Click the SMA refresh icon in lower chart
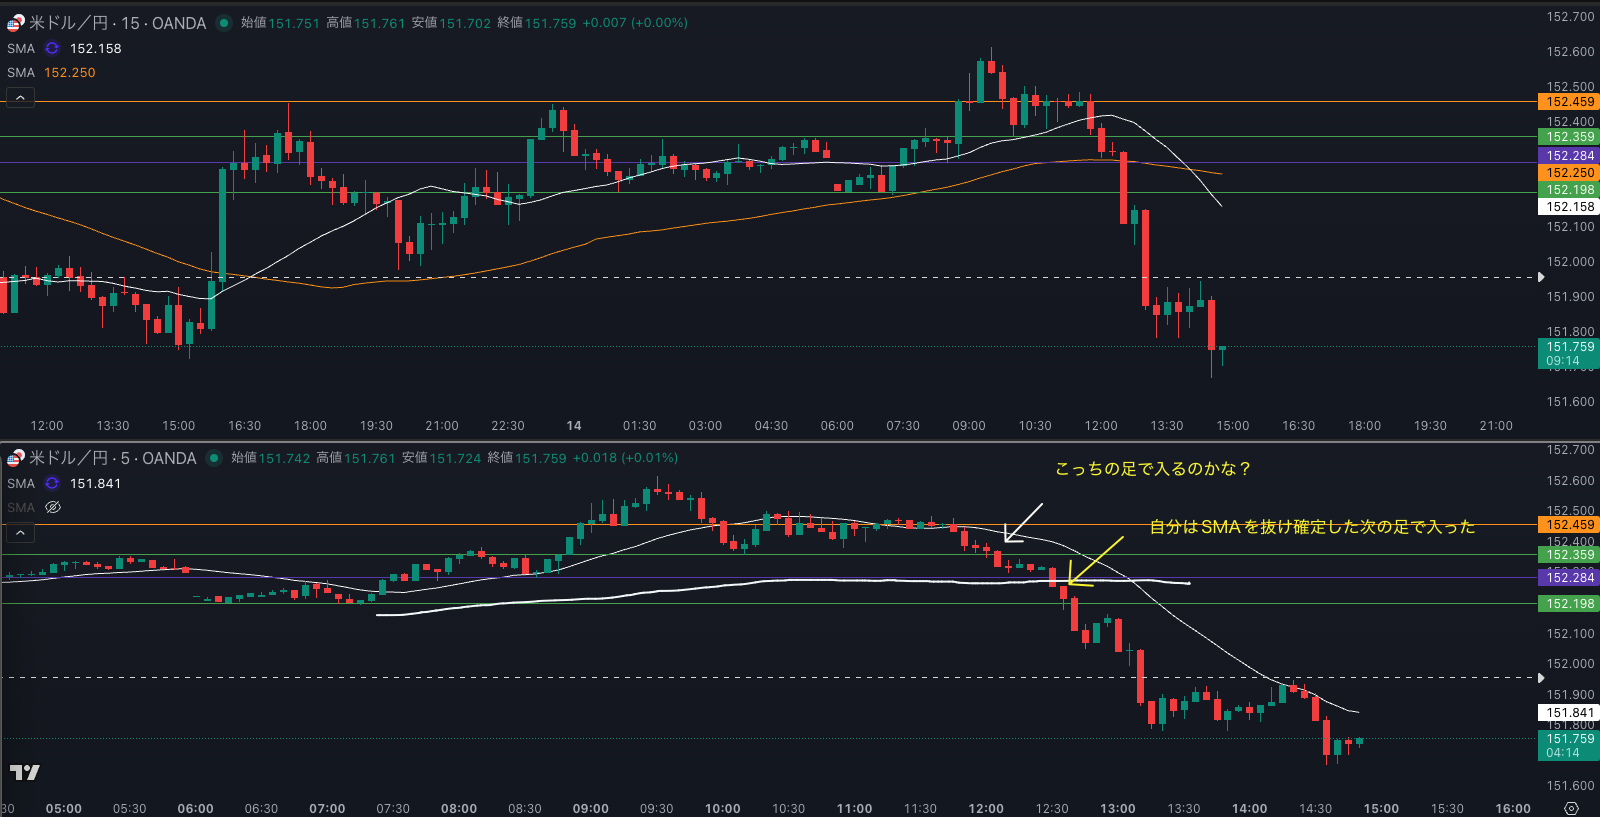Screen dimensions: 1600x817 (52, 483)
